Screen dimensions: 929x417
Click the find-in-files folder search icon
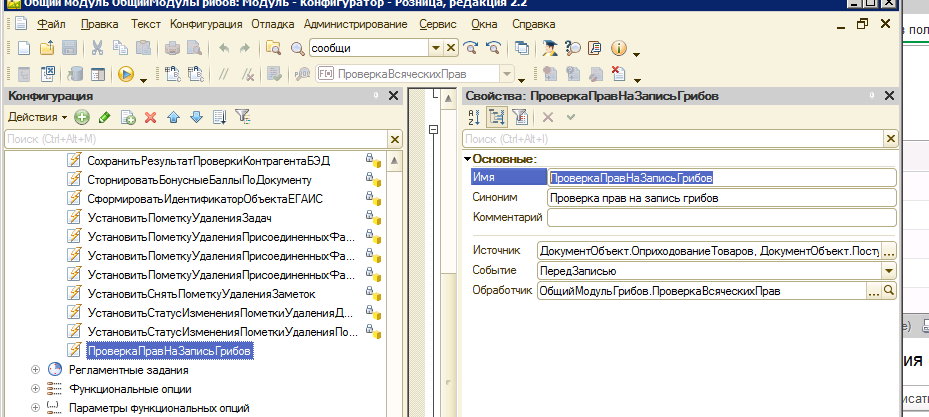[x=273, y=48]
